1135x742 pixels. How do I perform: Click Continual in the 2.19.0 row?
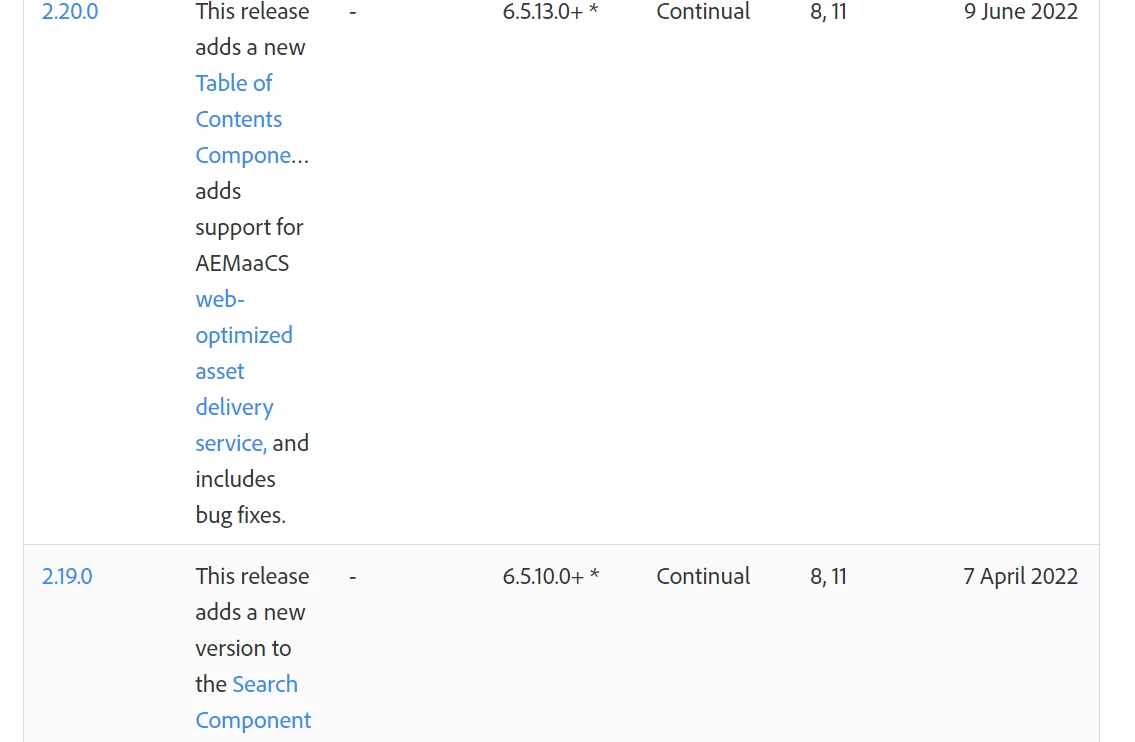[x=703, y=576]
